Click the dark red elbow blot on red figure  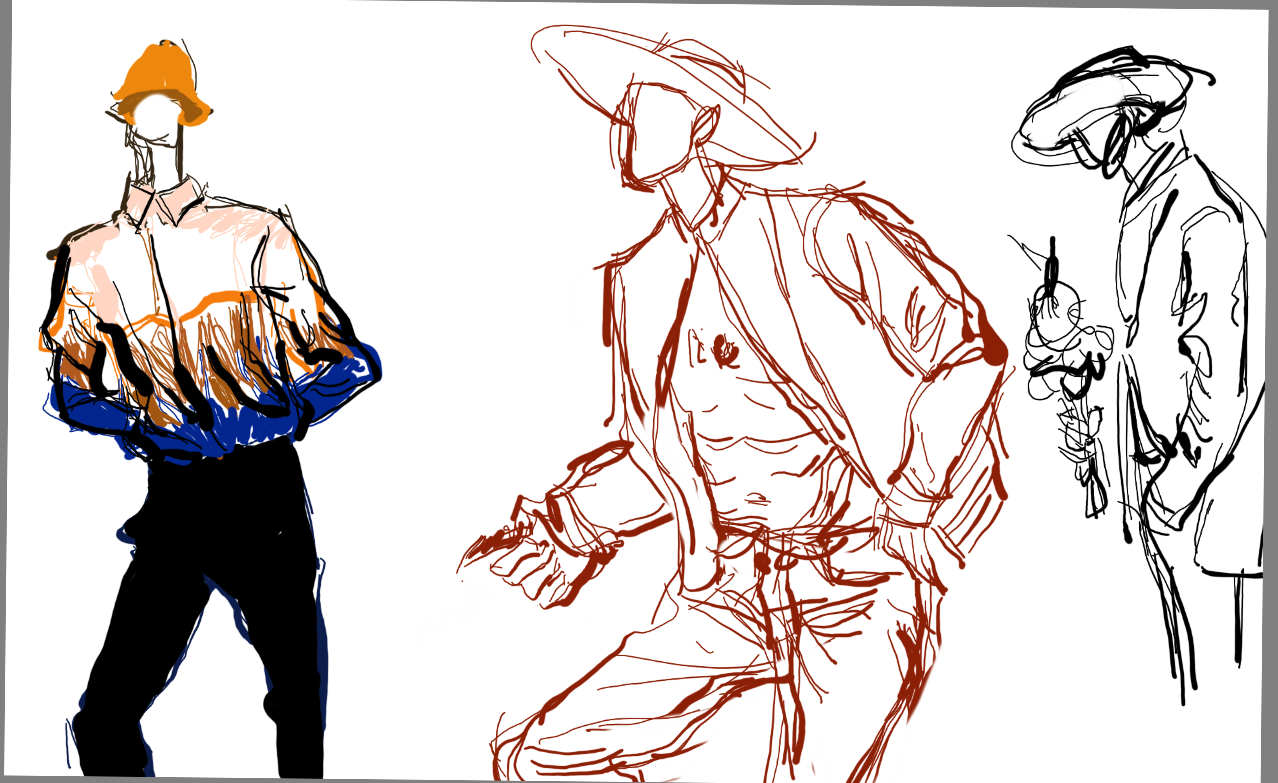994,349
